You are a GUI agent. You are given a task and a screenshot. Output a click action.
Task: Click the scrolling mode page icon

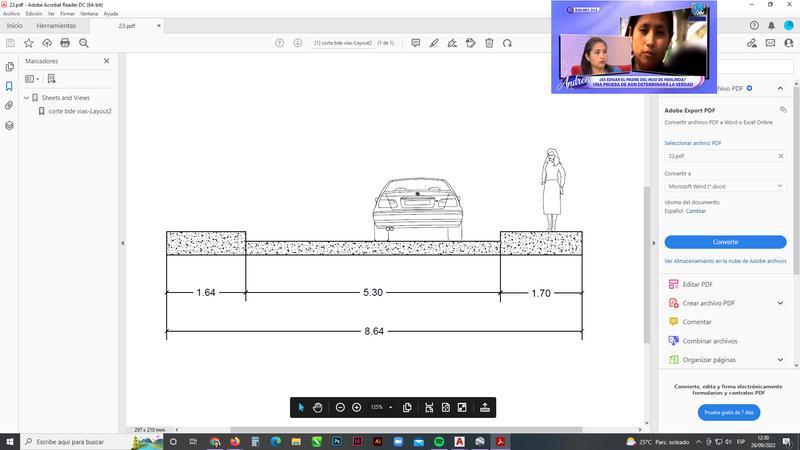pos(429,407)
